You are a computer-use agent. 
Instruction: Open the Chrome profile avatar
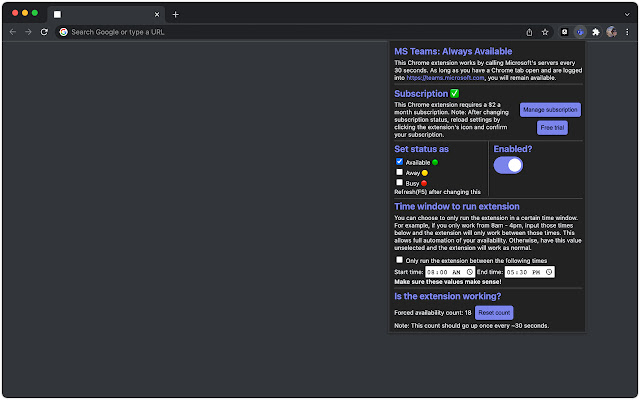click(x=611, y=32)
